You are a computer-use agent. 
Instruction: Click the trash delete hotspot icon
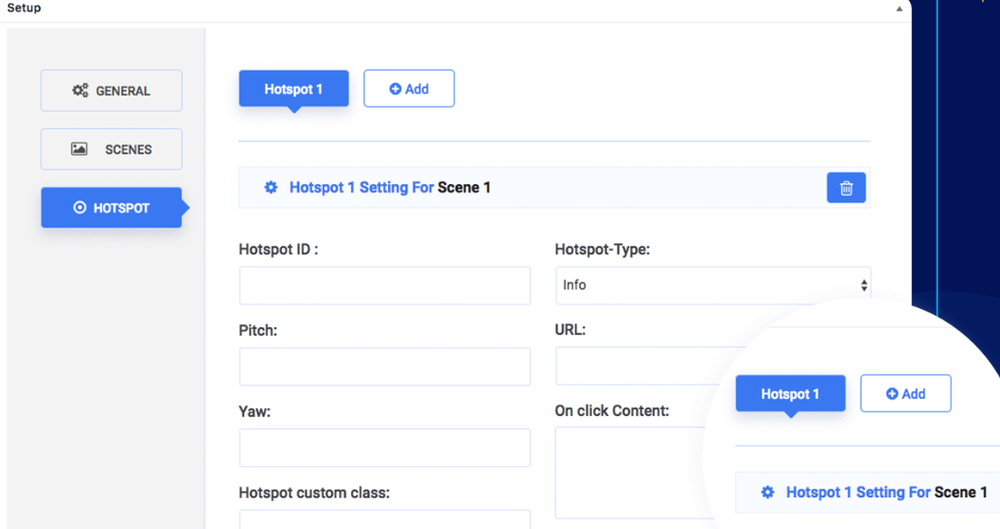(846, 188)
